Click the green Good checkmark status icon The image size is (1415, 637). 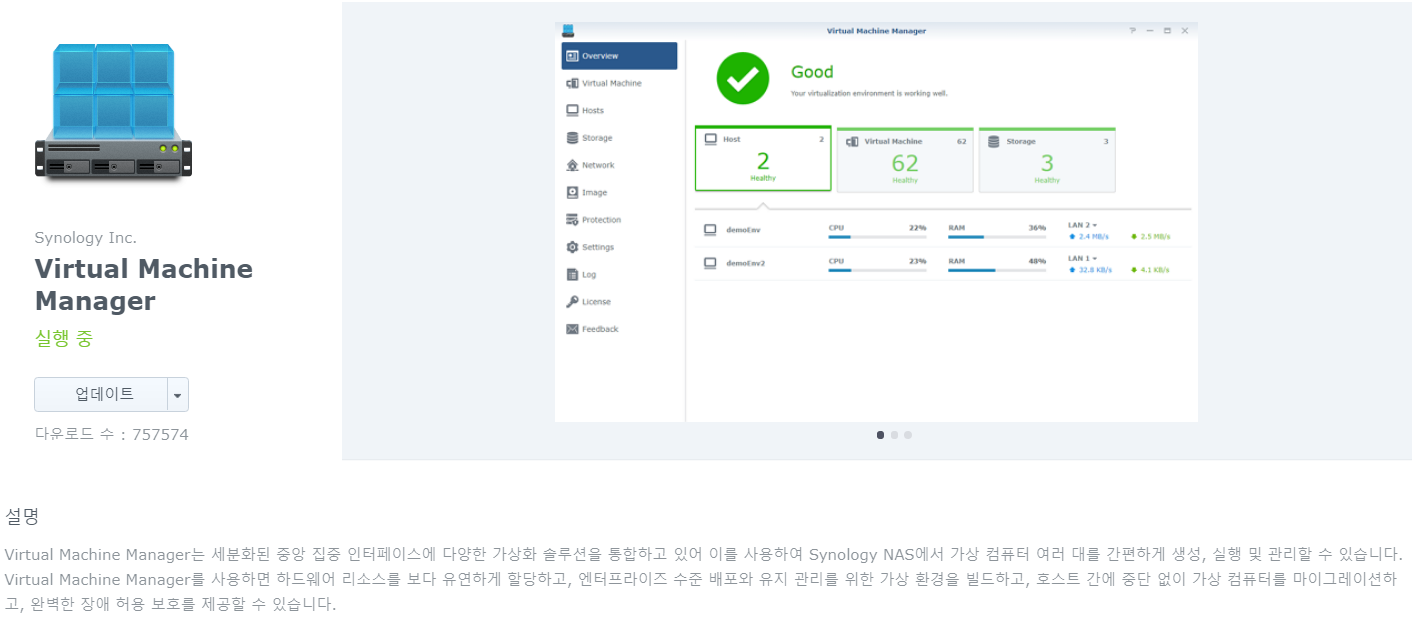pos(743,78)
